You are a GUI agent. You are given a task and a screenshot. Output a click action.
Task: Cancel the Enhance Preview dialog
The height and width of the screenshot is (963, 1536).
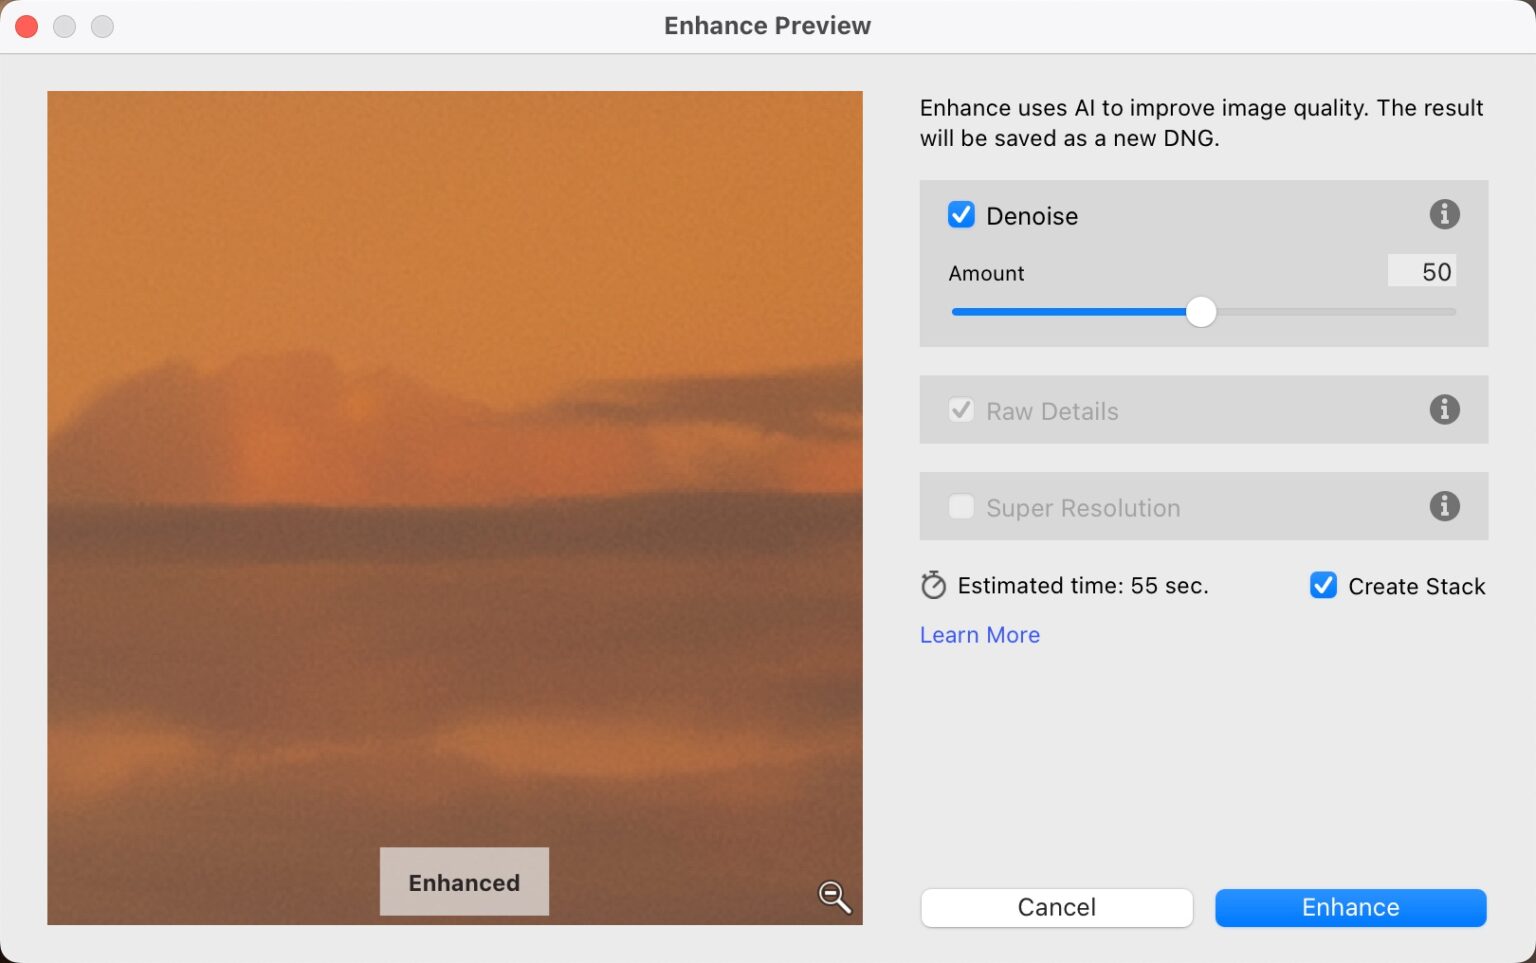pyautogui.click(x=1056, y=907)
